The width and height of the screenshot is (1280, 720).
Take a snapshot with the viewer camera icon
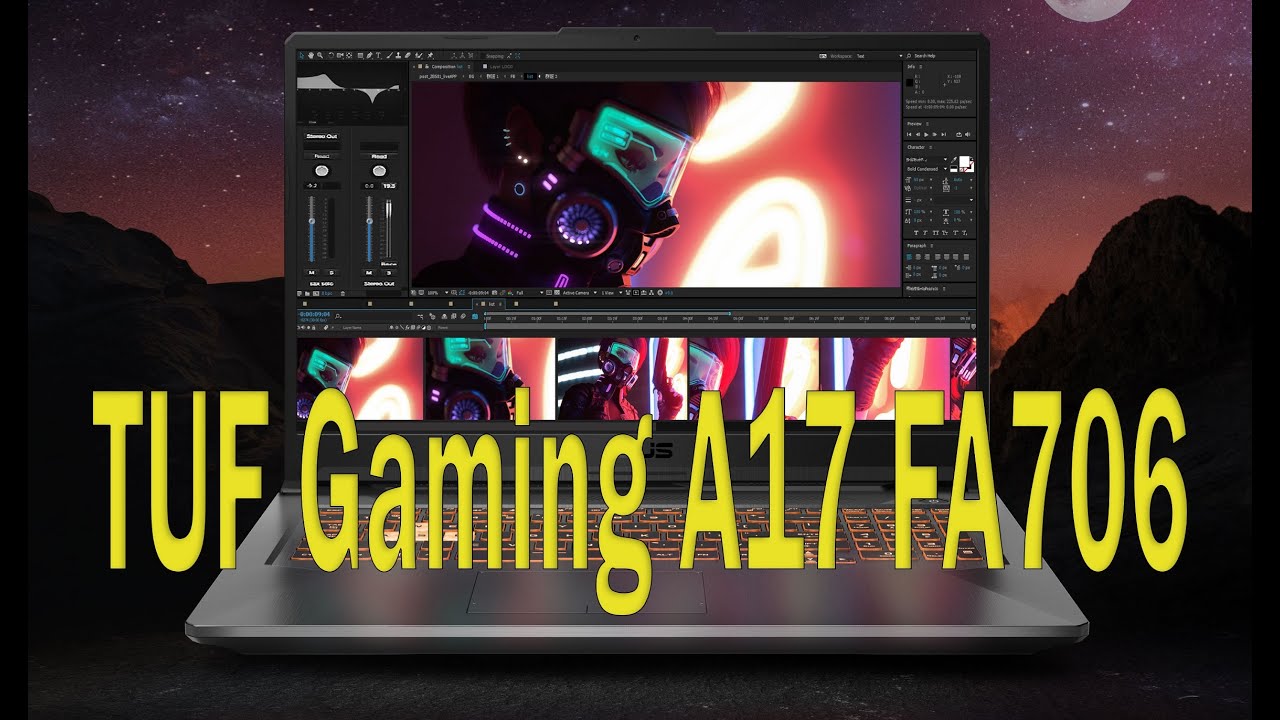tap(494, 293)
